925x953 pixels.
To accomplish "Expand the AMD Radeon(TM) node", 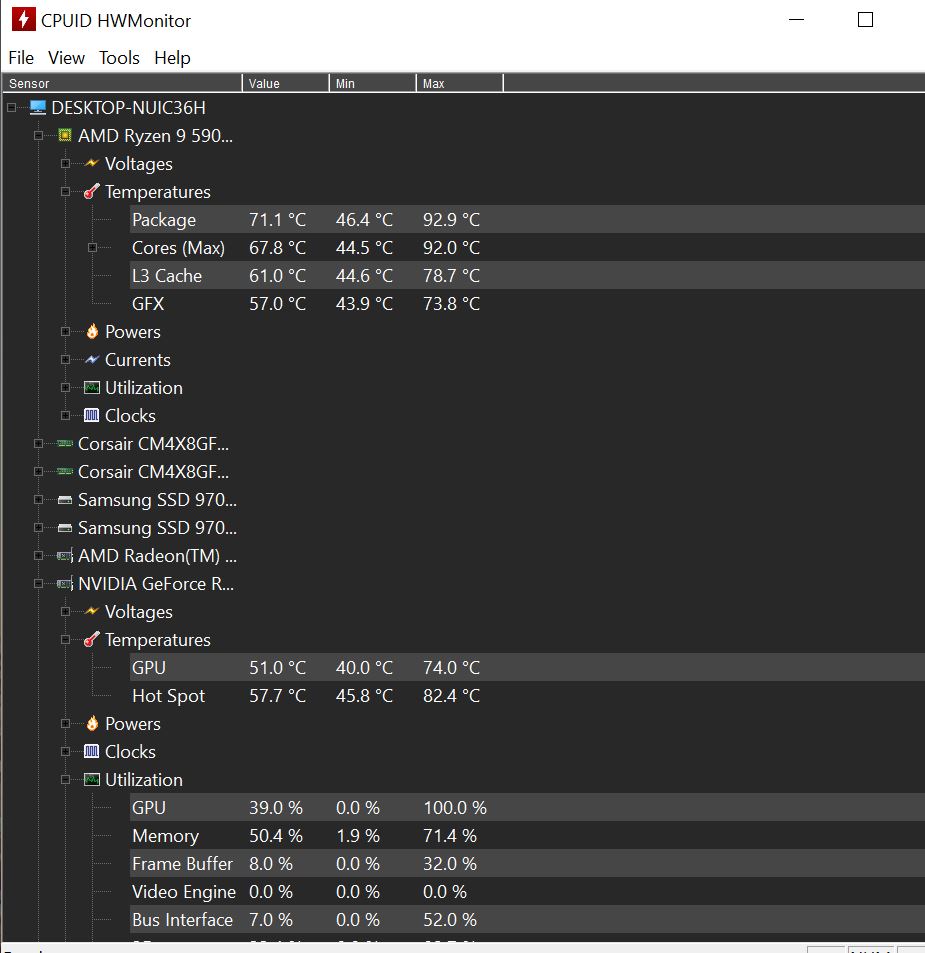I will point(38,556).
